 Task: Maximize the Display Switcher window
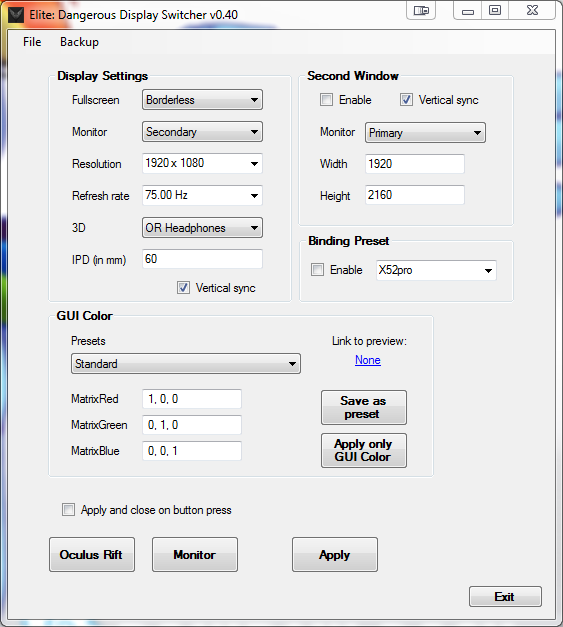point(495,10)
